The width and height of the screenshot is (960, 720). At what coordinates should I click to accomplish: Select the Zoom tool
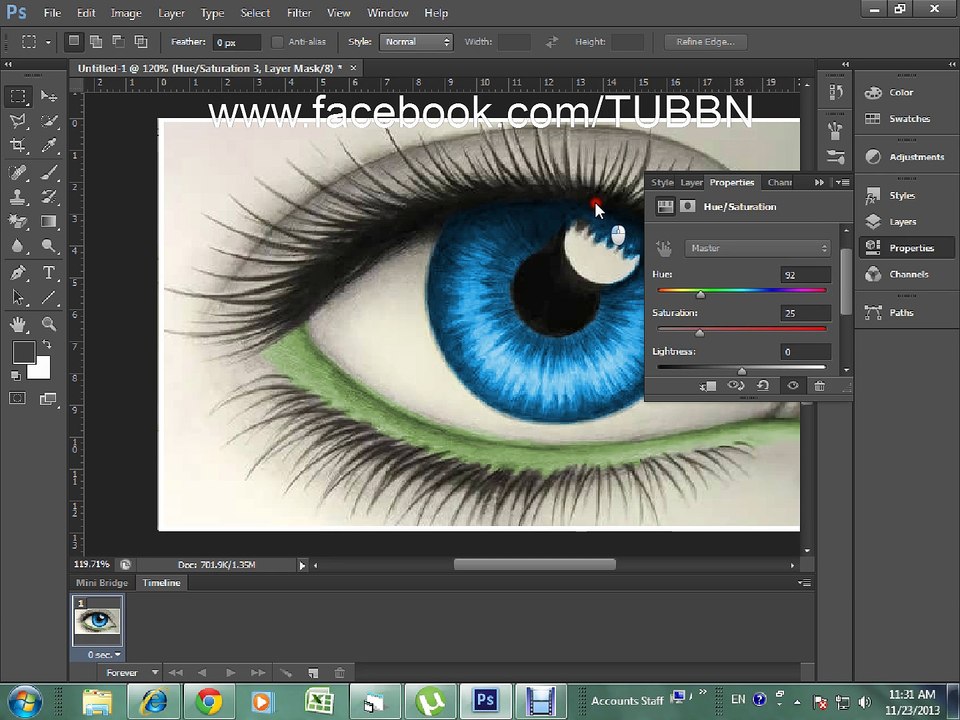(49, 323)
